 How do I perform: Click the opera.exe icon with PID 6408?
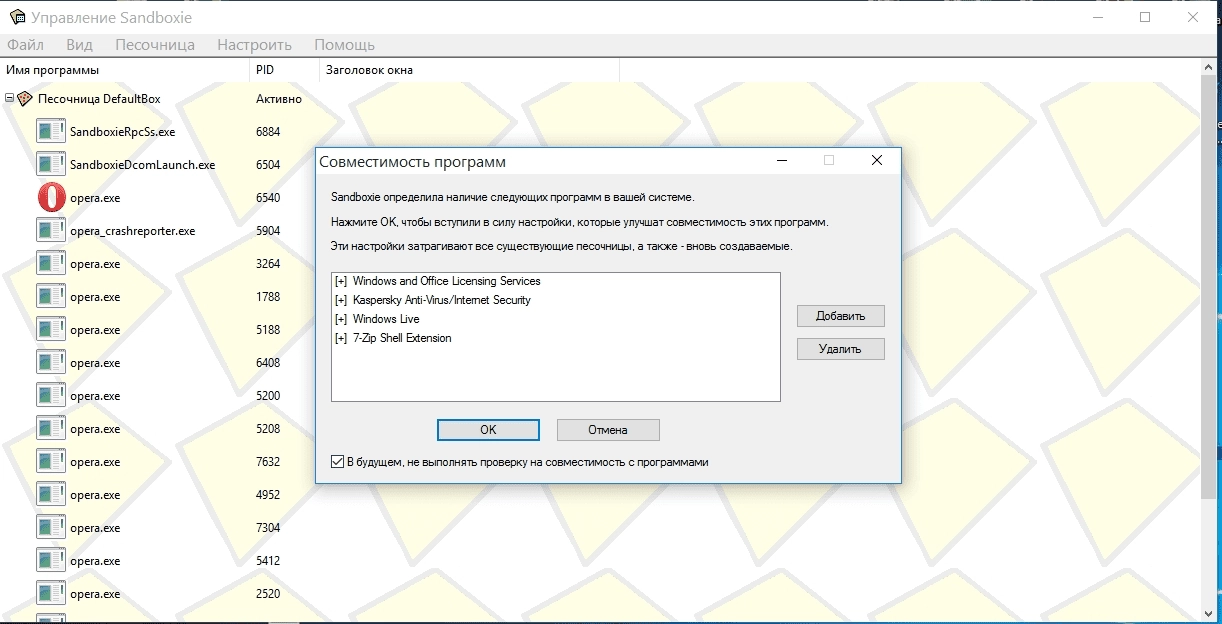click(x=51, y=362)
